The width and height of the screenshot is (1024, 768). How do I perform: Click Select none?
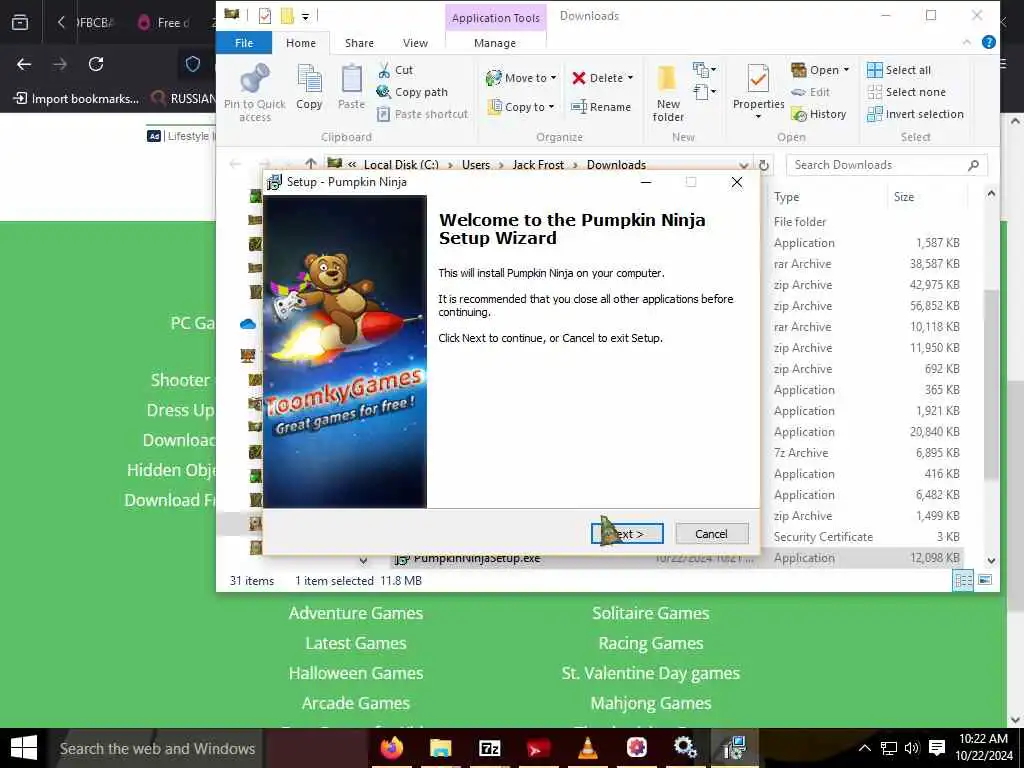(906, 92)
